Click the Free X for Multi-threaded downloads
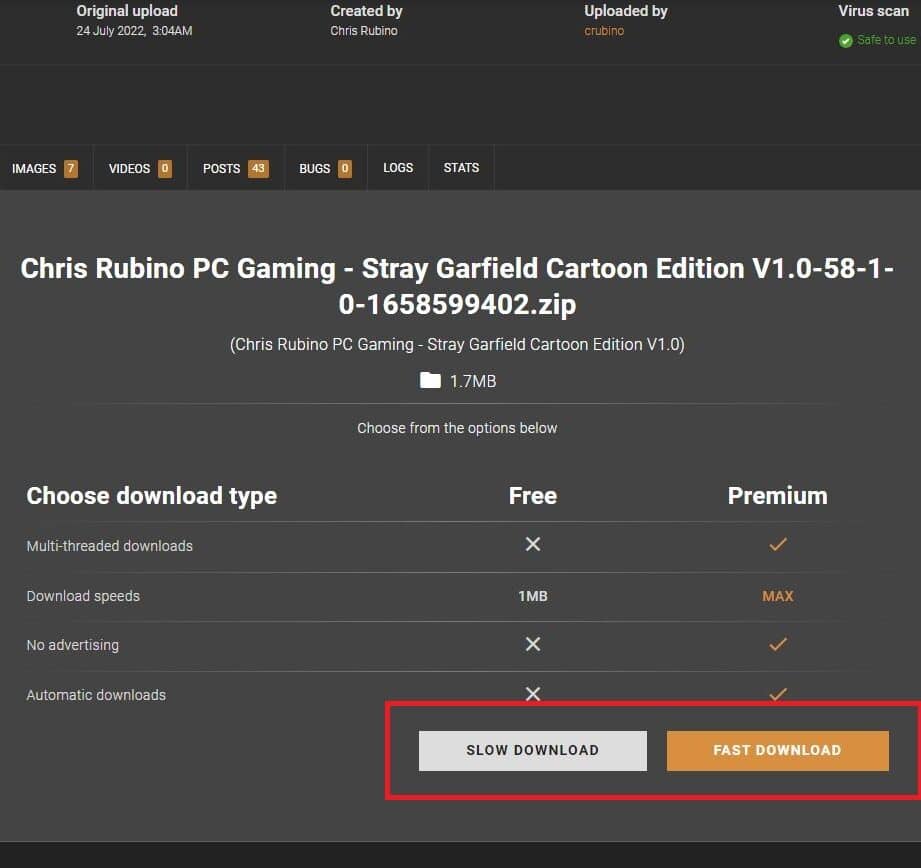The width and height of the screenshot is (921, 868). (533, 544)
